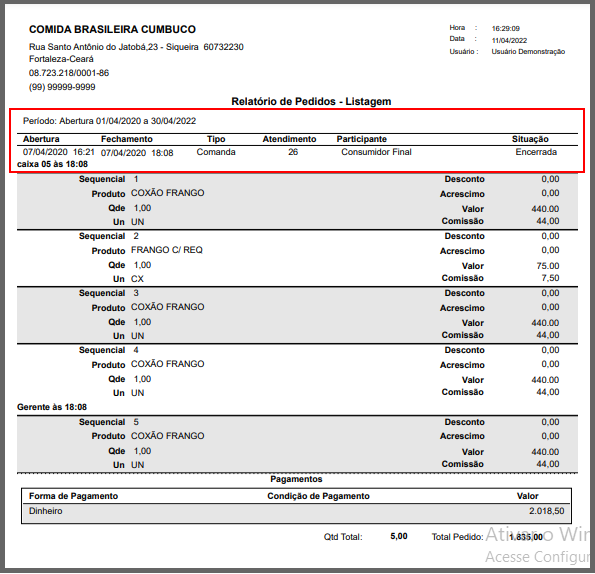Select the Forma de Pagamento header
Screen dimensions: 595x574
(x=73, y=496)
